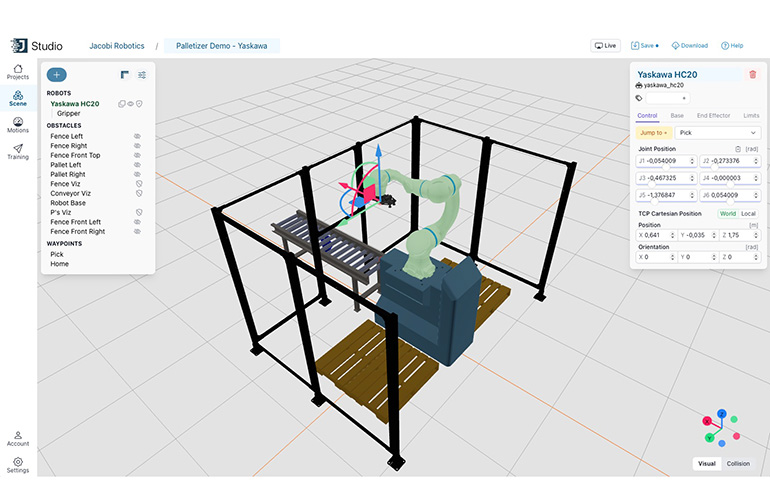
Task: Click the Download icon in top bar
Action: 689,46
